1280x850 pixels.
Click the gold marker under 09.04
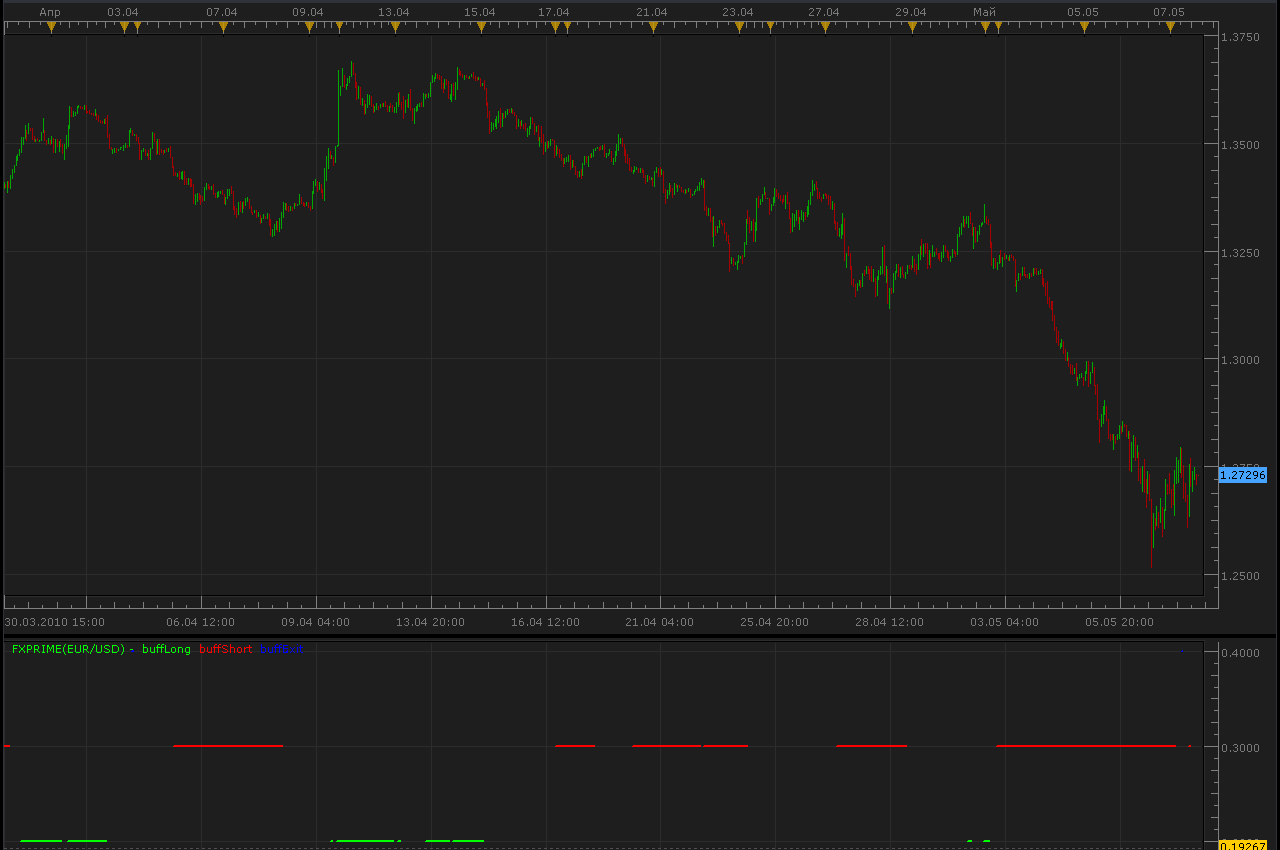(x=310, y=27)
